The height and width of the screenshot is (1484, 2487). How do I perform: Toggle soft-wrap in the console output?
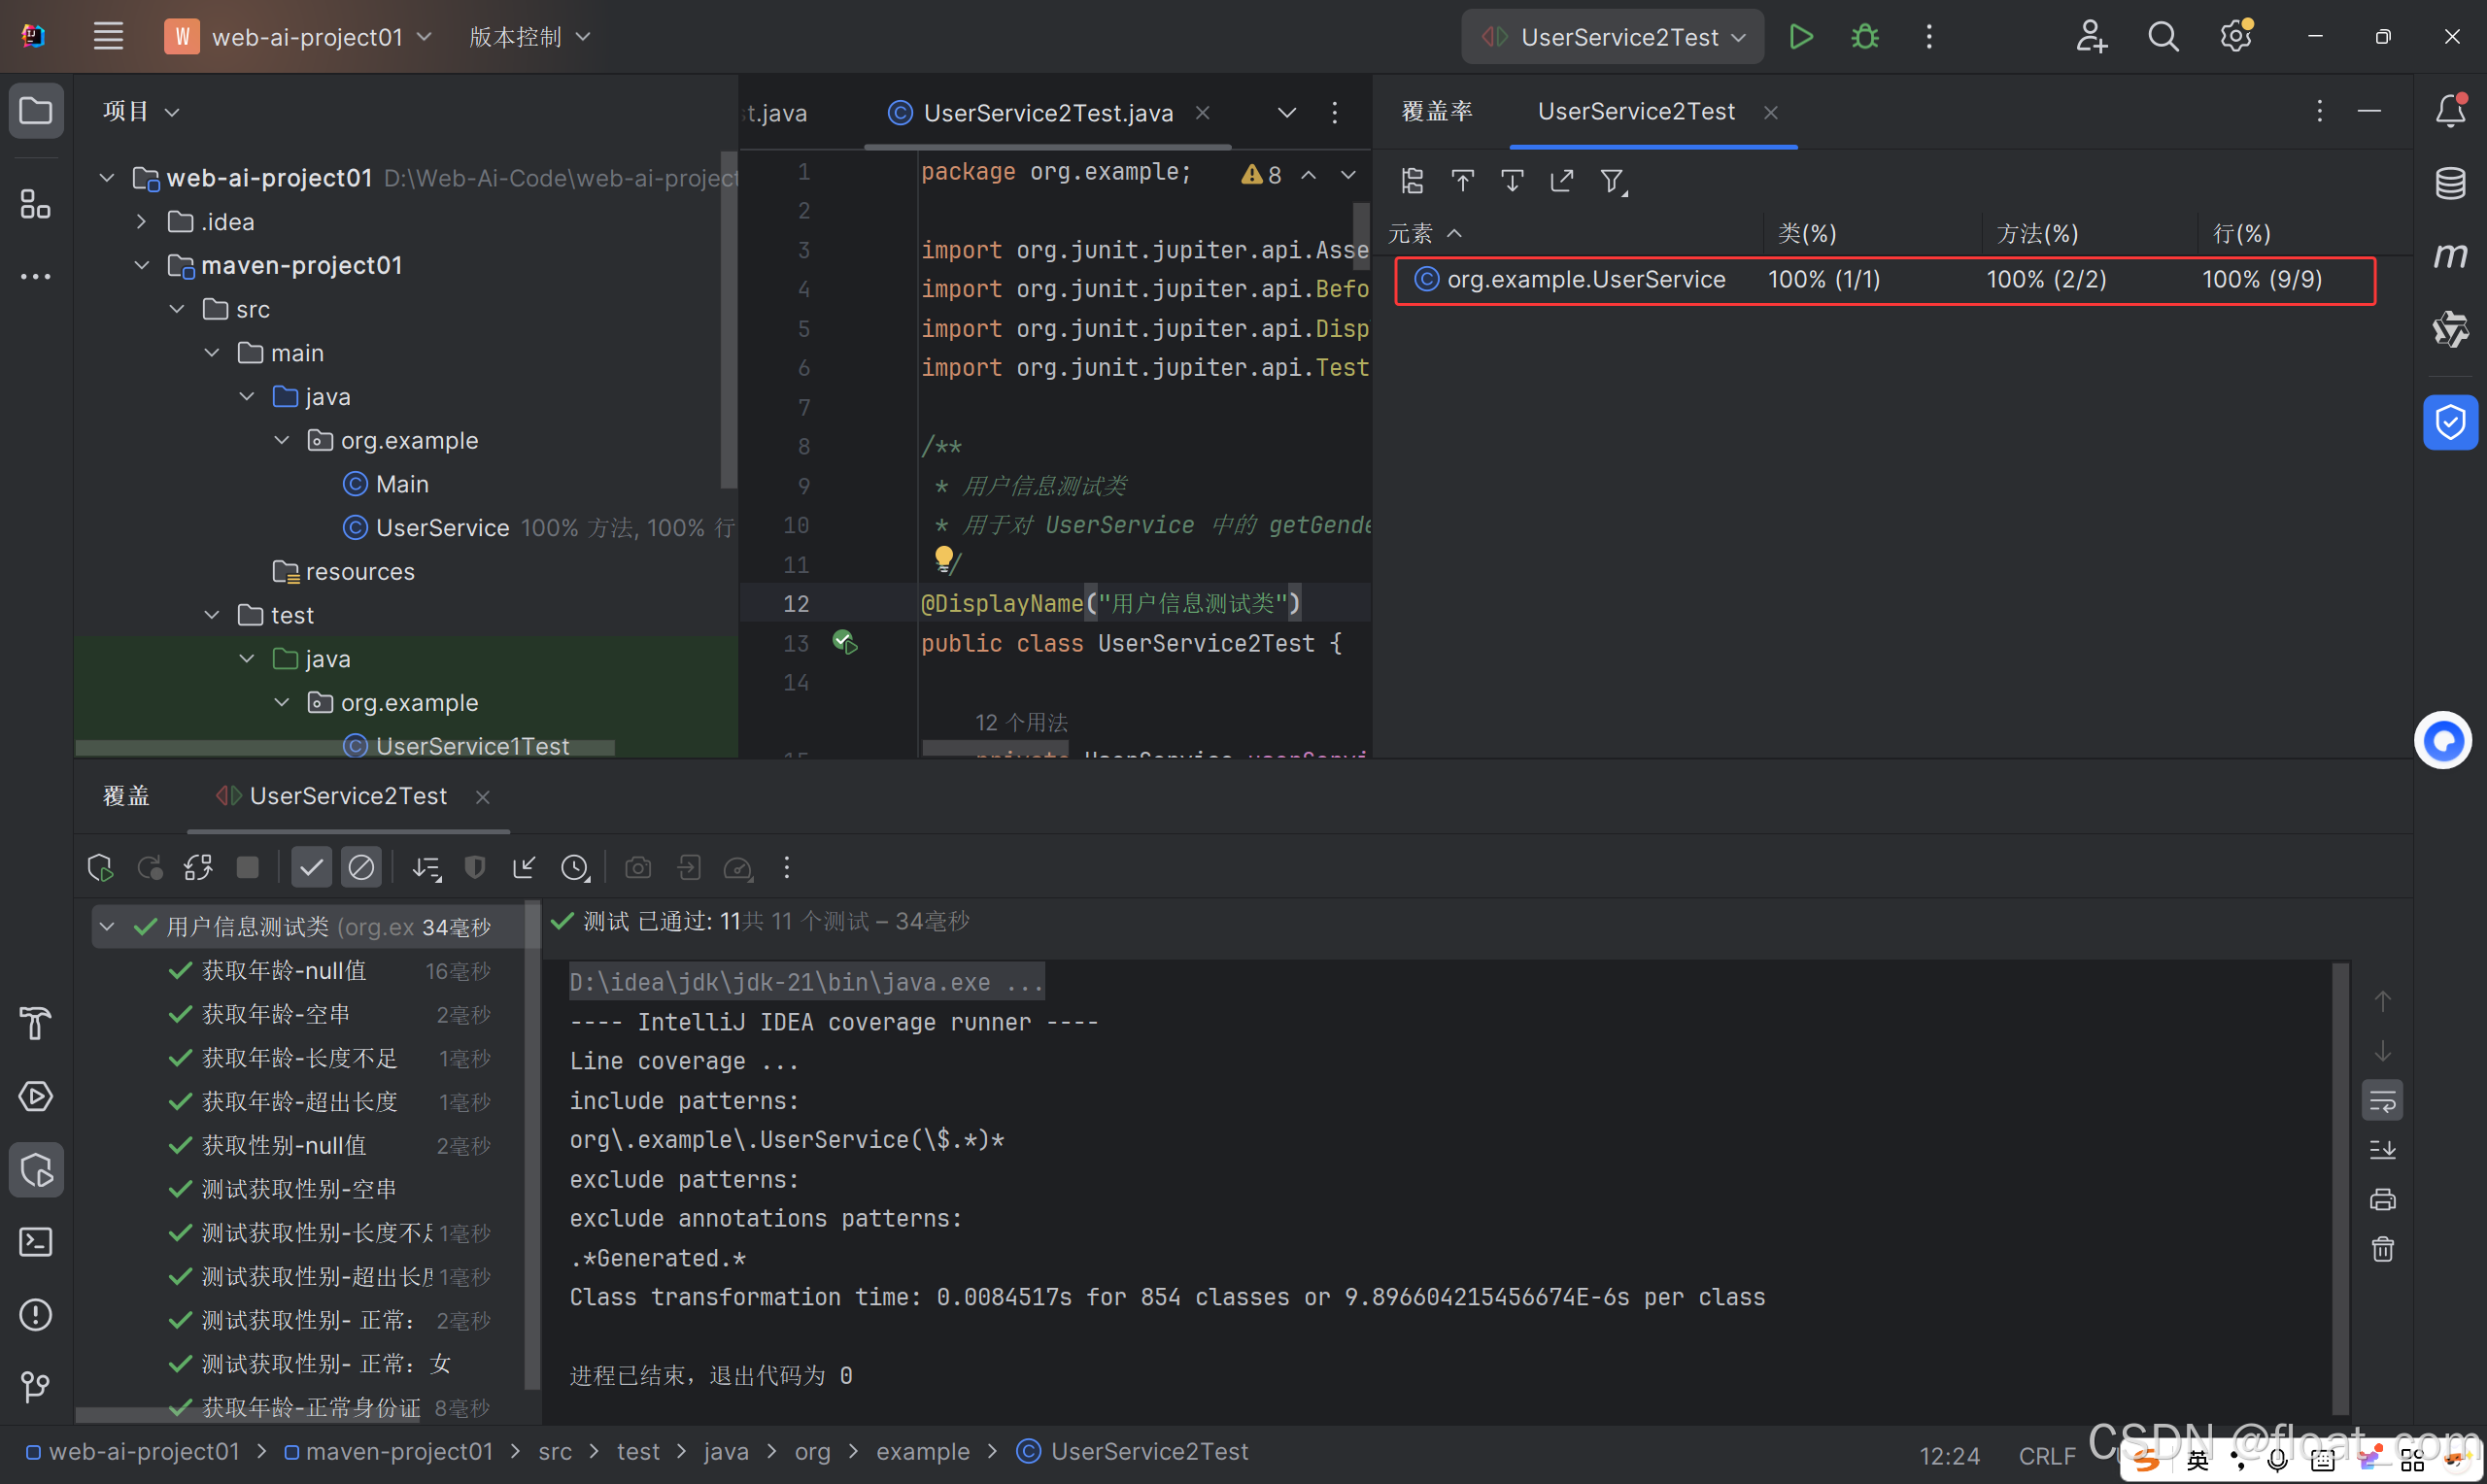point(2383,1101)
